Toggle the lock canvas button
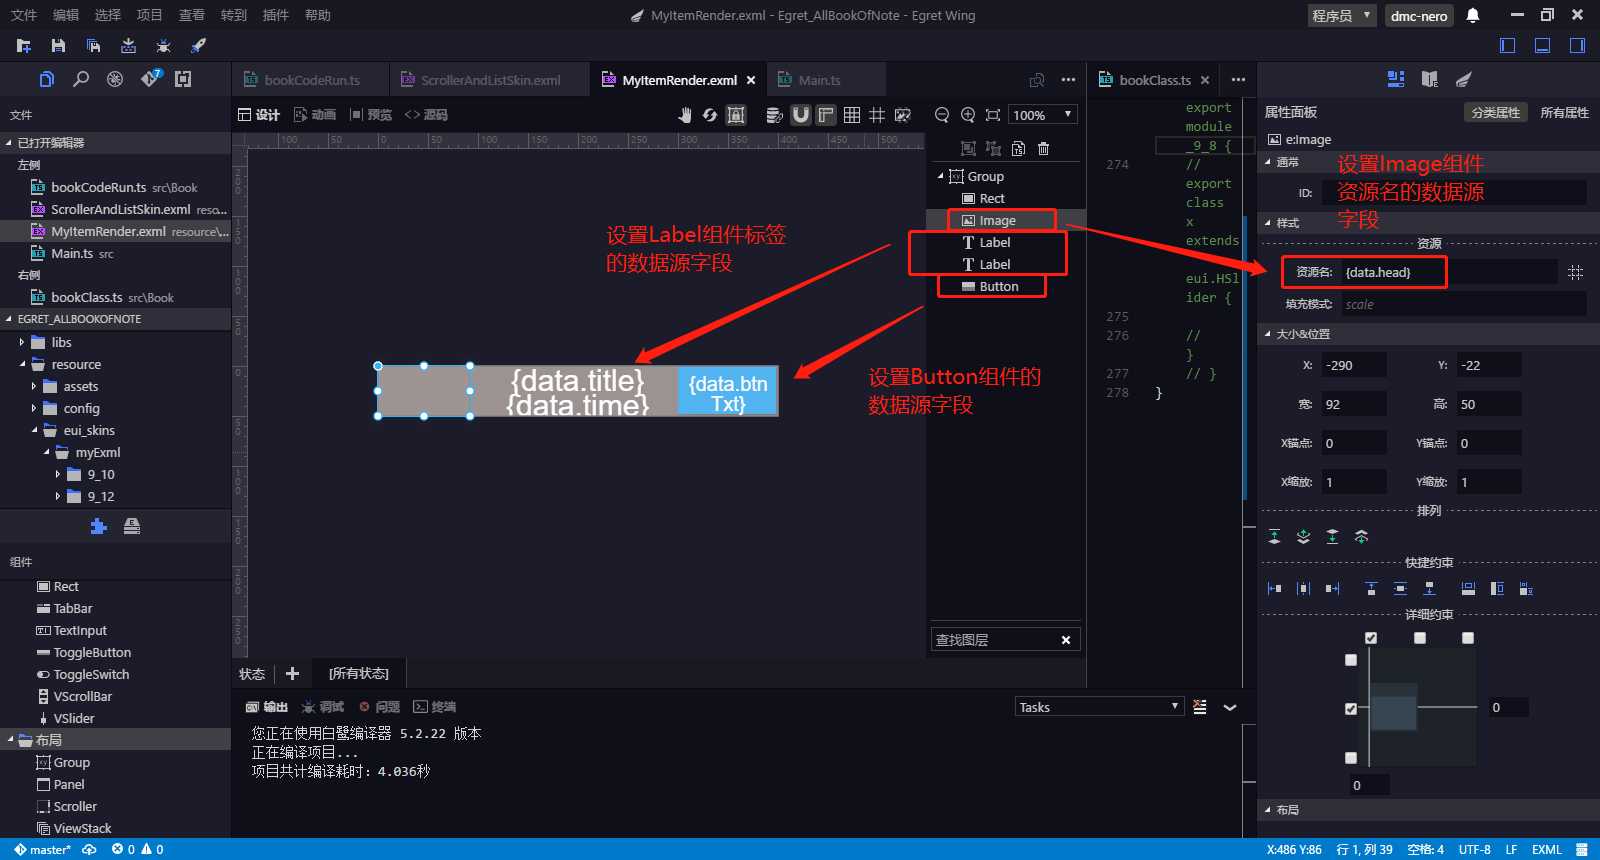 [736, 115]
